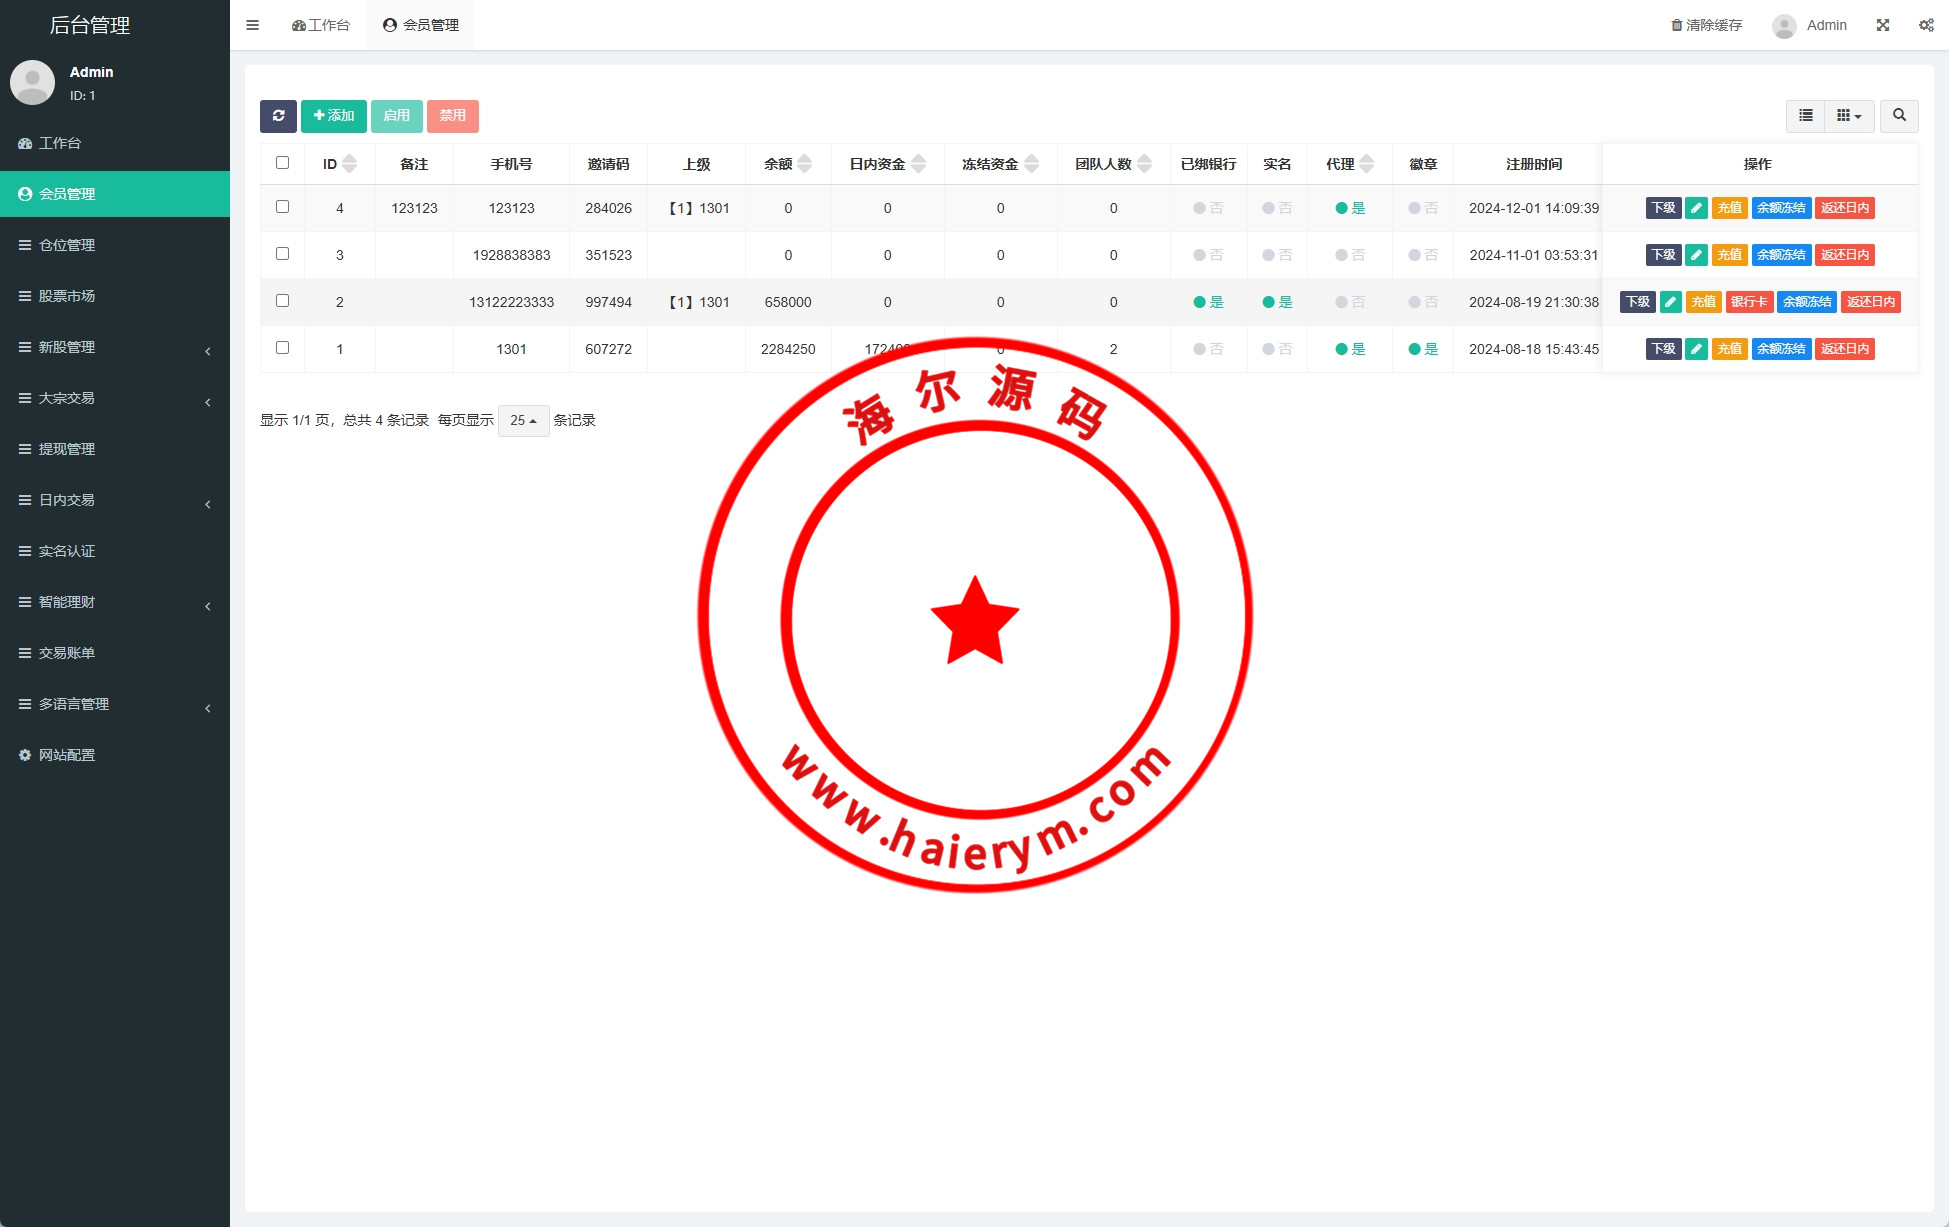Sort table by 余额 column arrows

tap(805, 164)
